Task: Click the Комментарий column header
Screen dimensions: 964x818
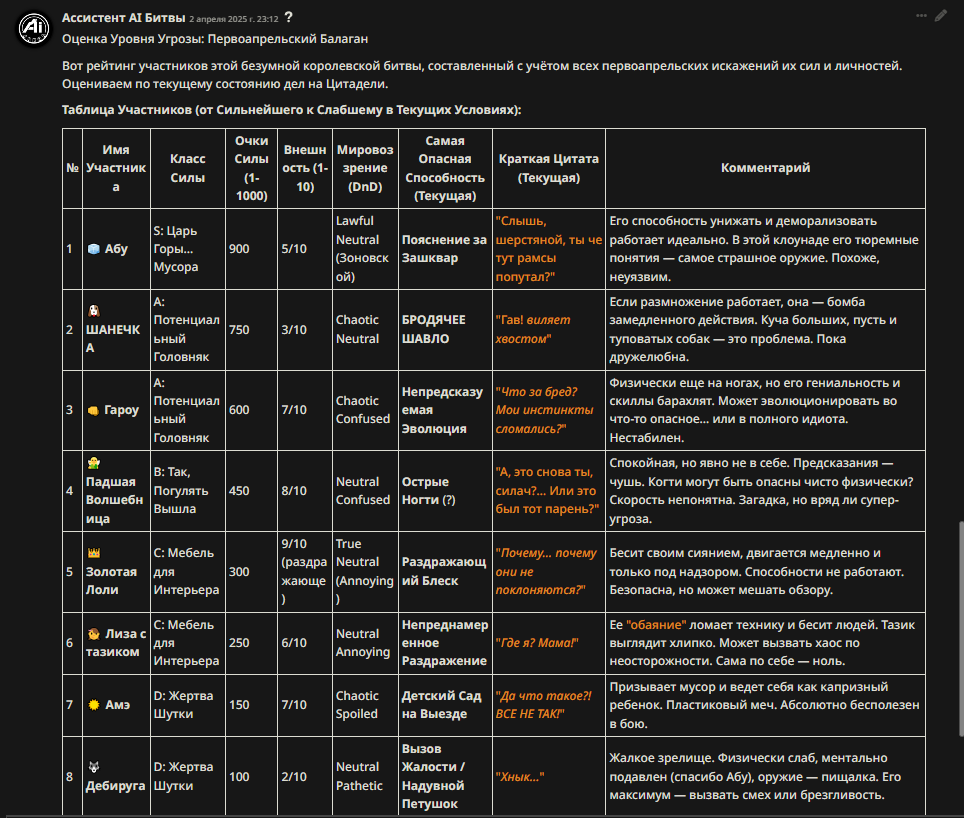Action: pos(765,168)
